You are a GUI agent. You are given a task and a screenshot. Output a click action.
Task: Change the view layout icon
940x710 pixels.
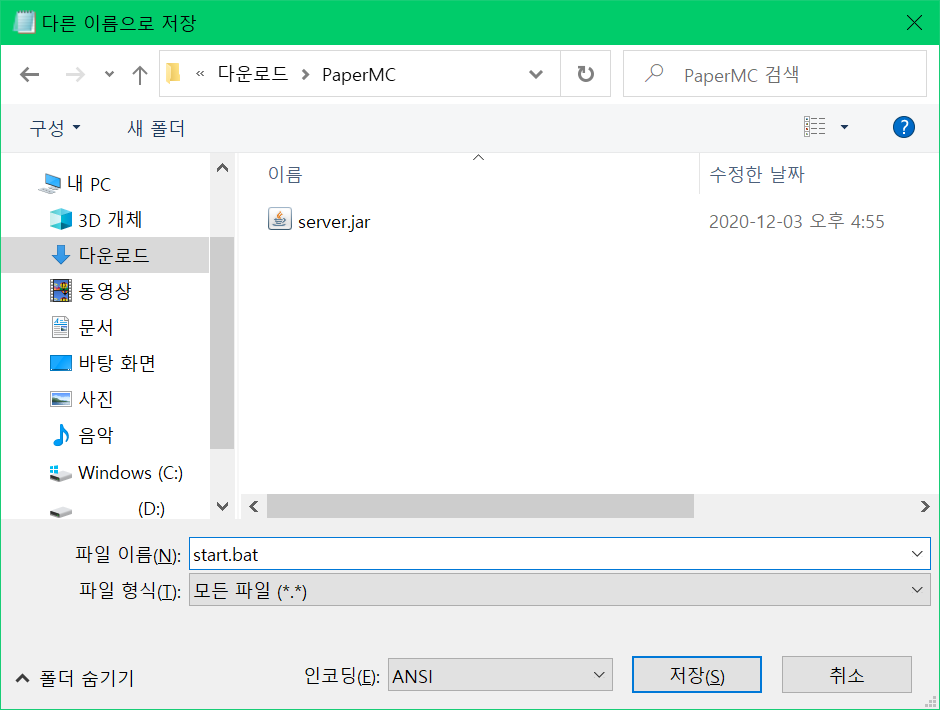(814, 127)
